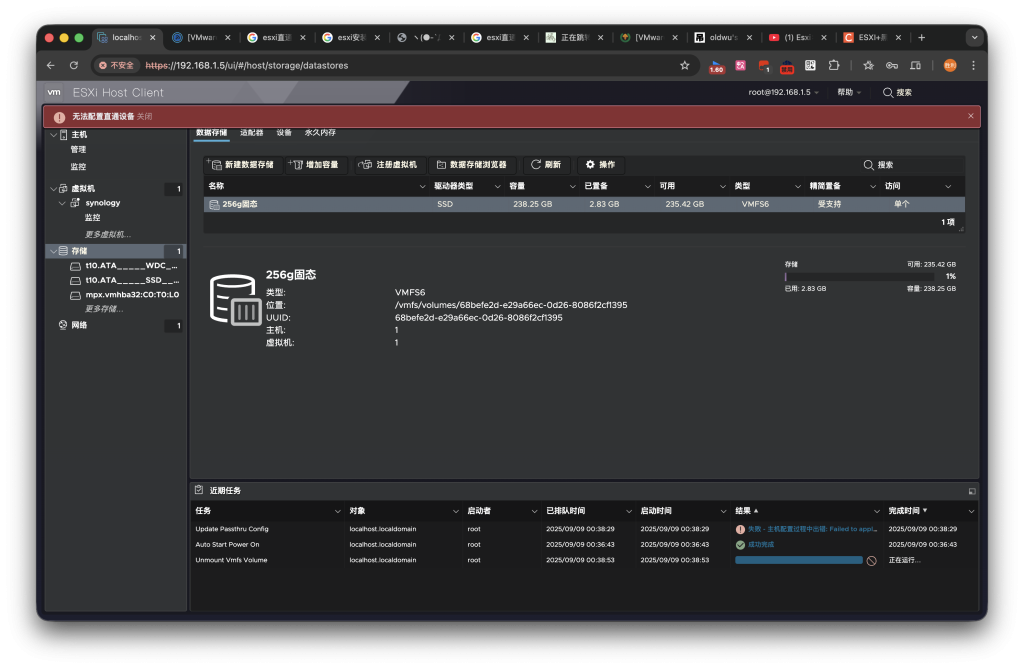Click the 更多存储... (More storage) link

click(104, 309)
